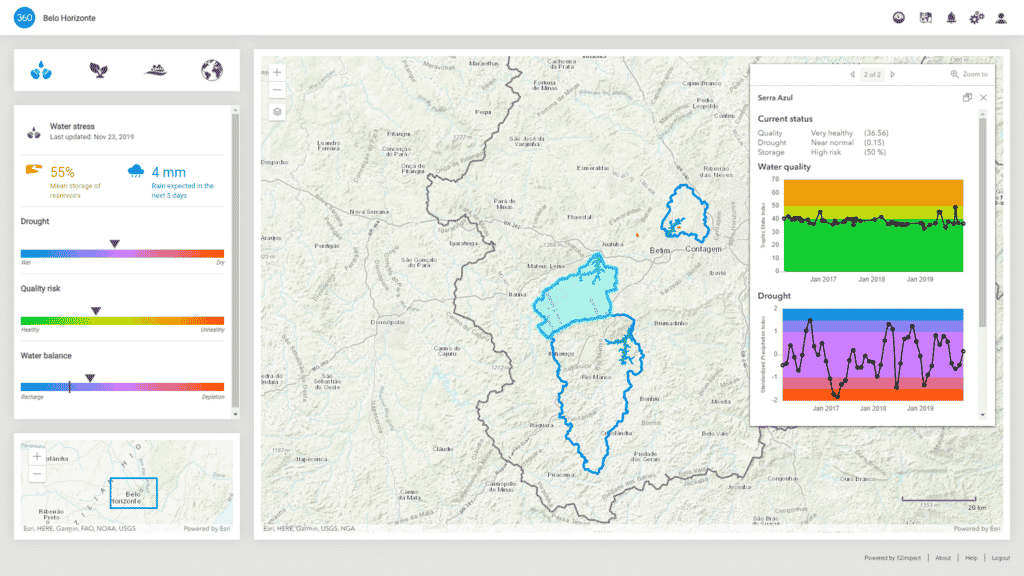Open the map layers list button
The width and height of the screenshot is (1024, 576).
point(277,112)
